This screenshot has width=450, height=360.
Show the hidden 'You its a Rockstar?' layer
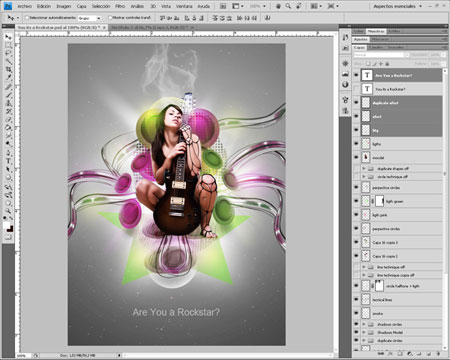pos(356,89)
